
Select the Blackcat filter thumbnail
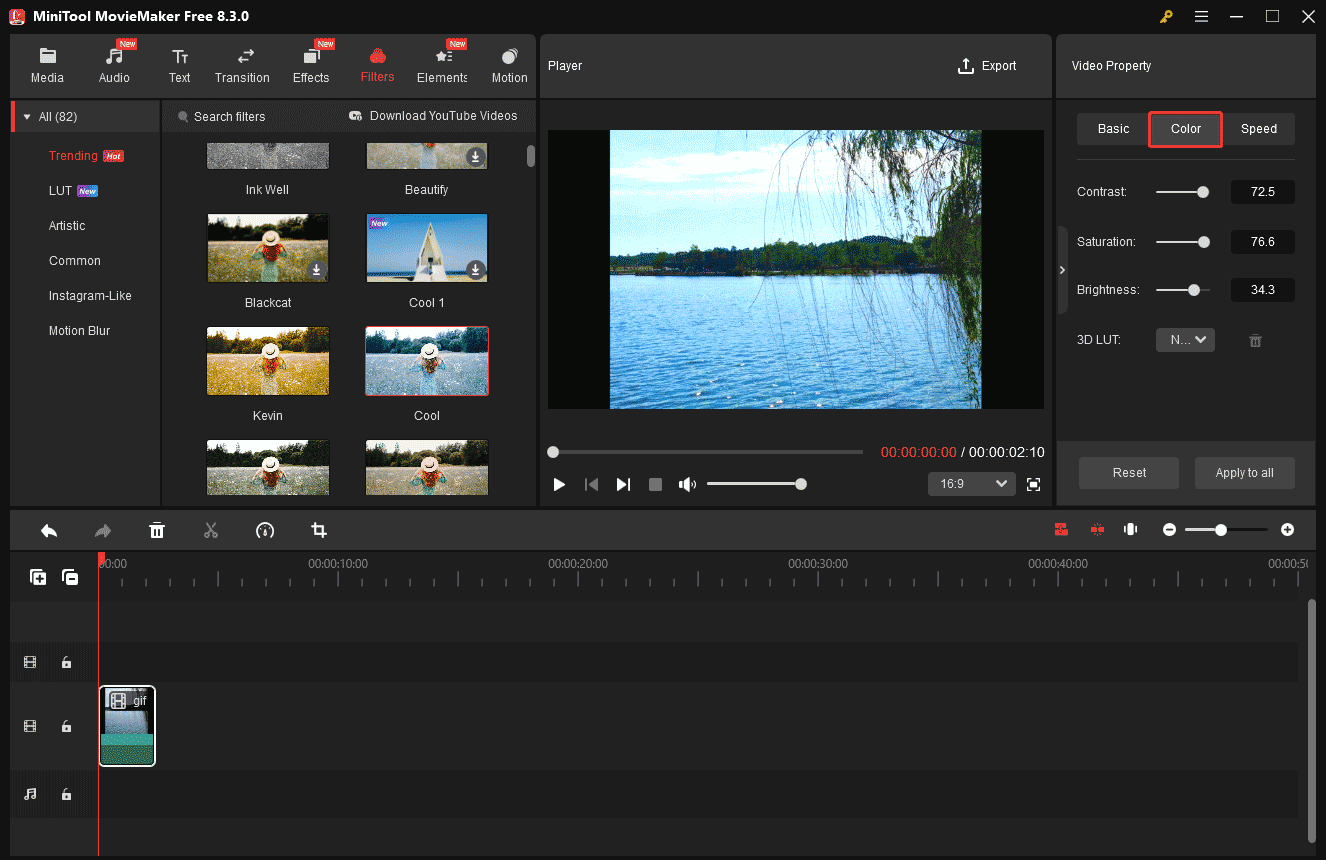click(x=268, y=248)
